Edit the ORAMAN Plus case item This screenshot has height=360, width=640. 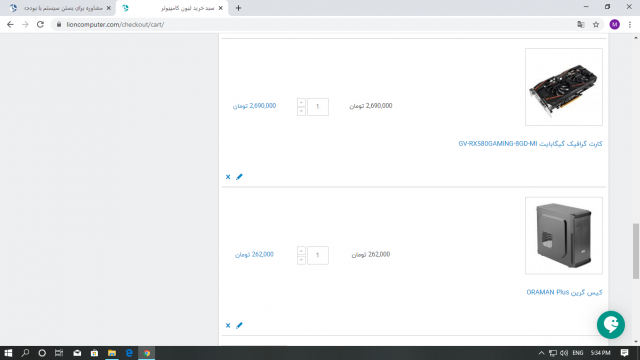tap(239, 325)
